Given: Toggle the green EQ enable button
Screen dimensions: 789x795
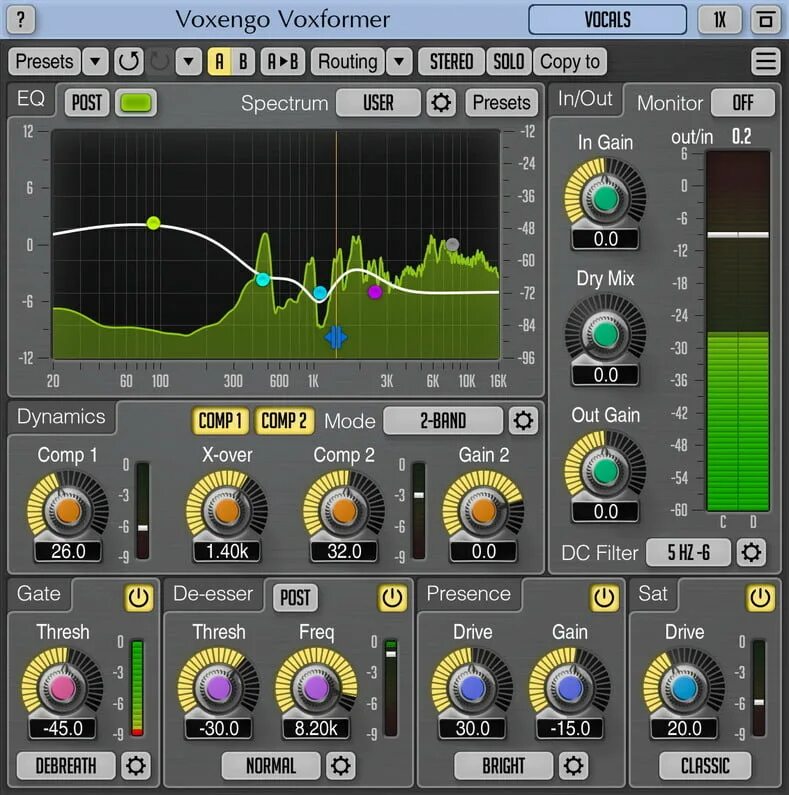Looking at the screenshot, I should 136,103.
